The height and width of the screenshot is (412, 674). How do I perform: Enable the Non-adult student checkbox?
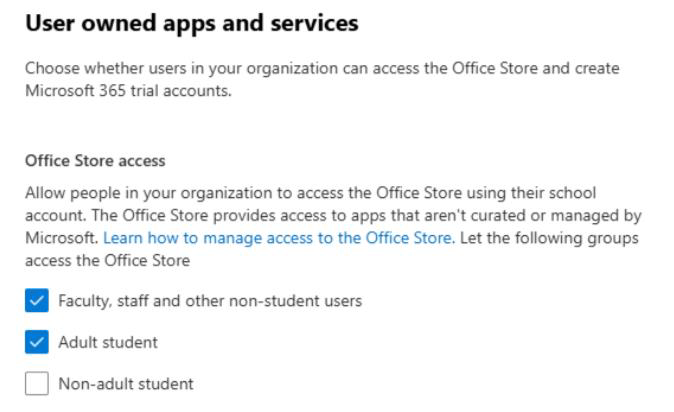coord(37,384)
